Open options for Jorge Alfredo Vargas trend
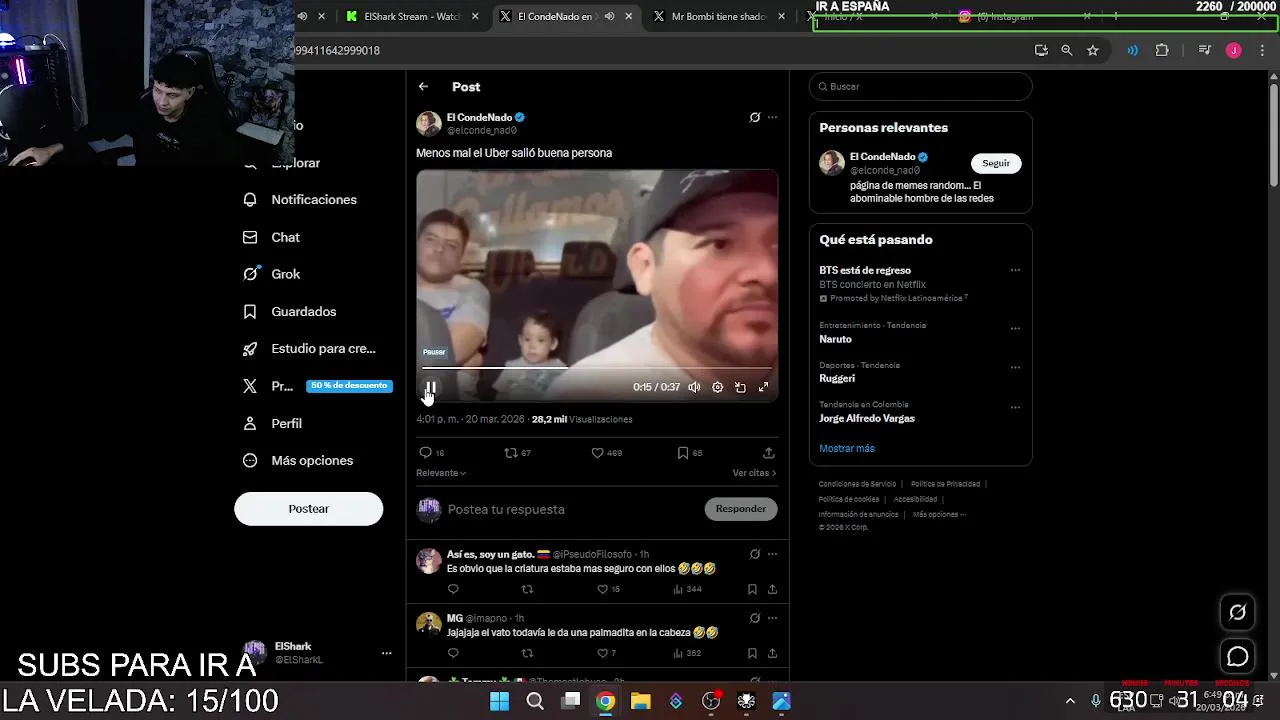 [x=1015, y=408]
